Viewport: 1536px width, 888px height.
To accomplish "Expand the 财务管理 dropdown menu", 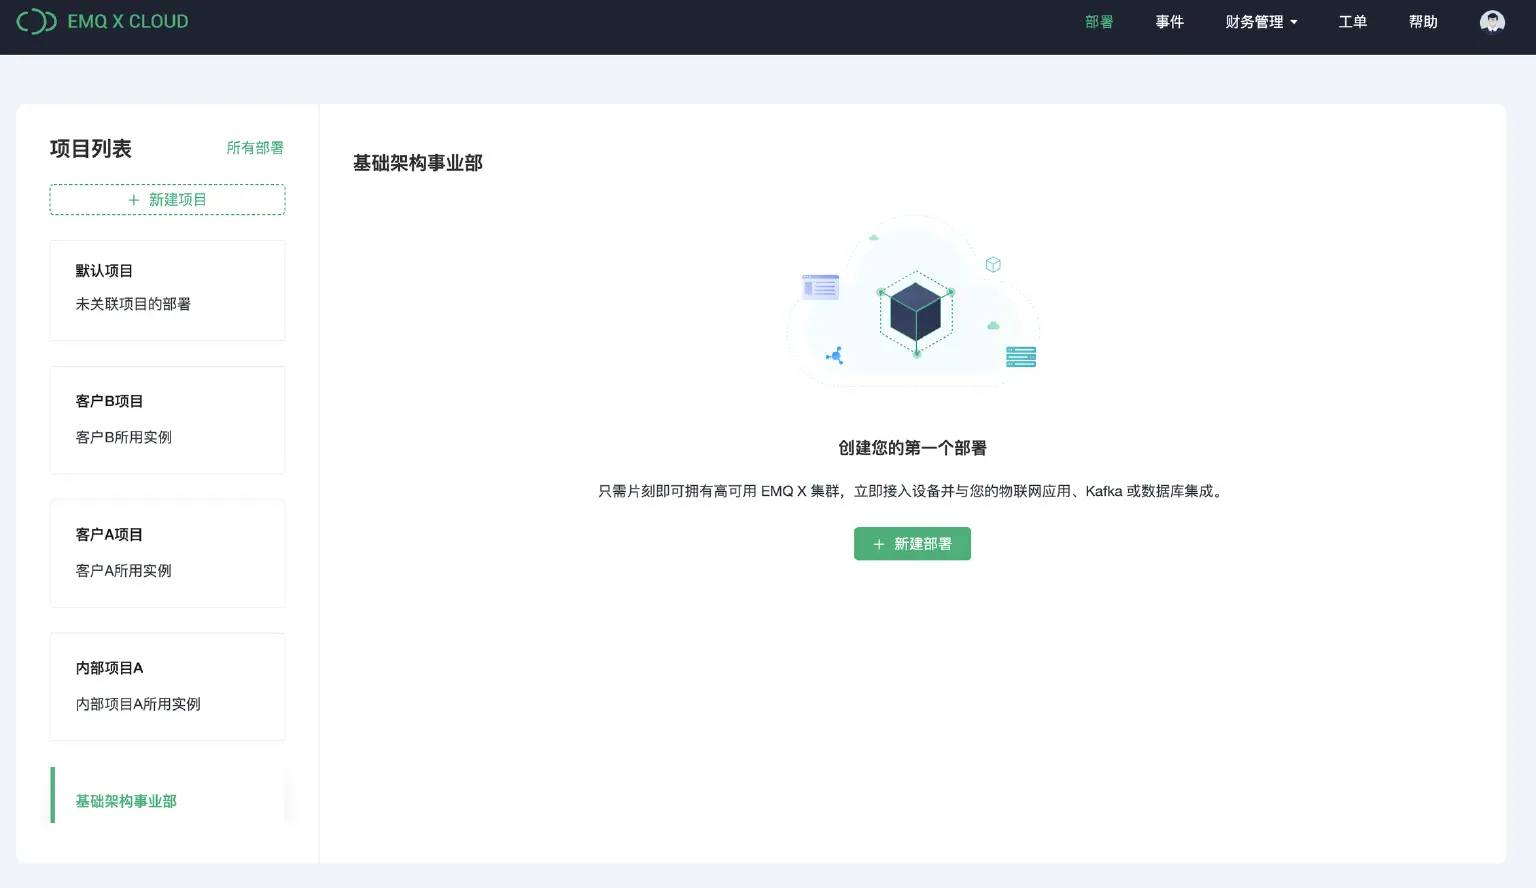I will (1253, 21).
